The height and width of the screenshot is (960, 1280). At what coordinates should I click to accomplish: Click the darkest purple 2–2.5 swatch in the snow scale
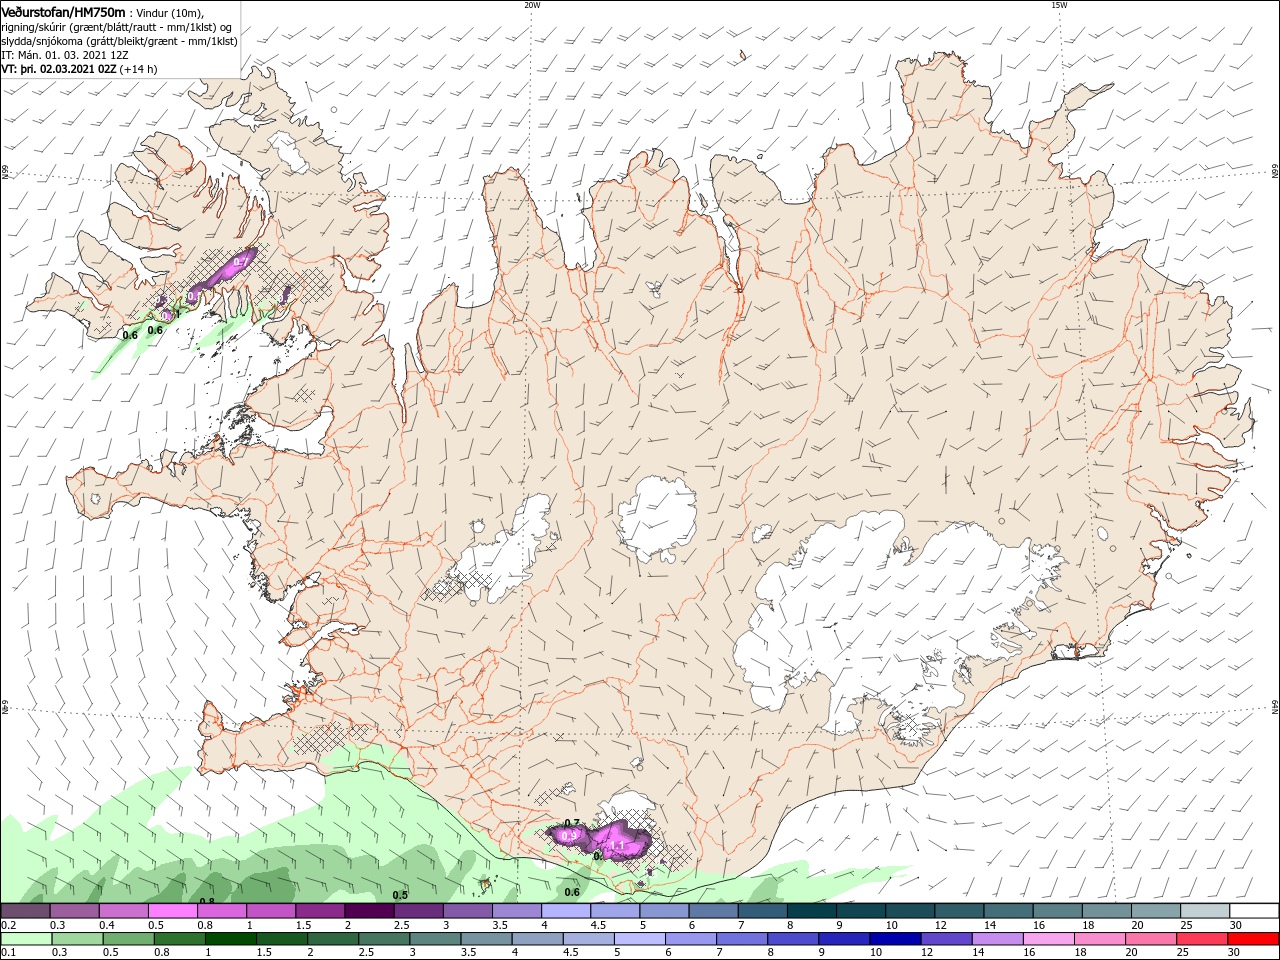click(368, 911)
